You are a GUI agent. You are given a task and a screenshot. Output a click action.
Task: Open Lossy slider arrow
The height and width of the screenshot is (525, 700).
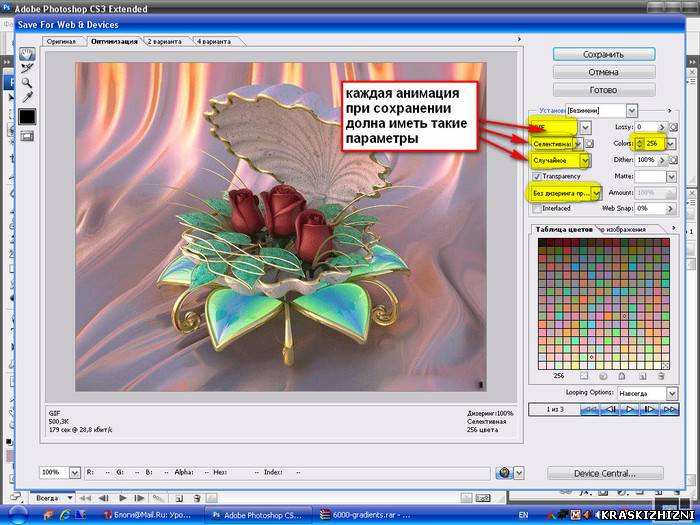click(662, 127)
